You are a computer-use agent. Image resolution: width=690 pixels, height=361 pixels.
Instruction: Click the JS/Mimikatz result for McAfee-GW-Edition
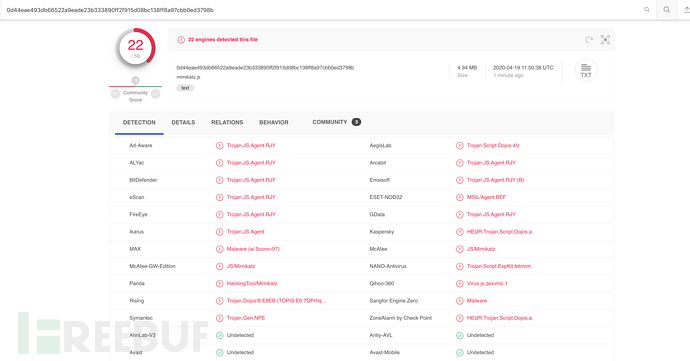(x=241, y=266)
